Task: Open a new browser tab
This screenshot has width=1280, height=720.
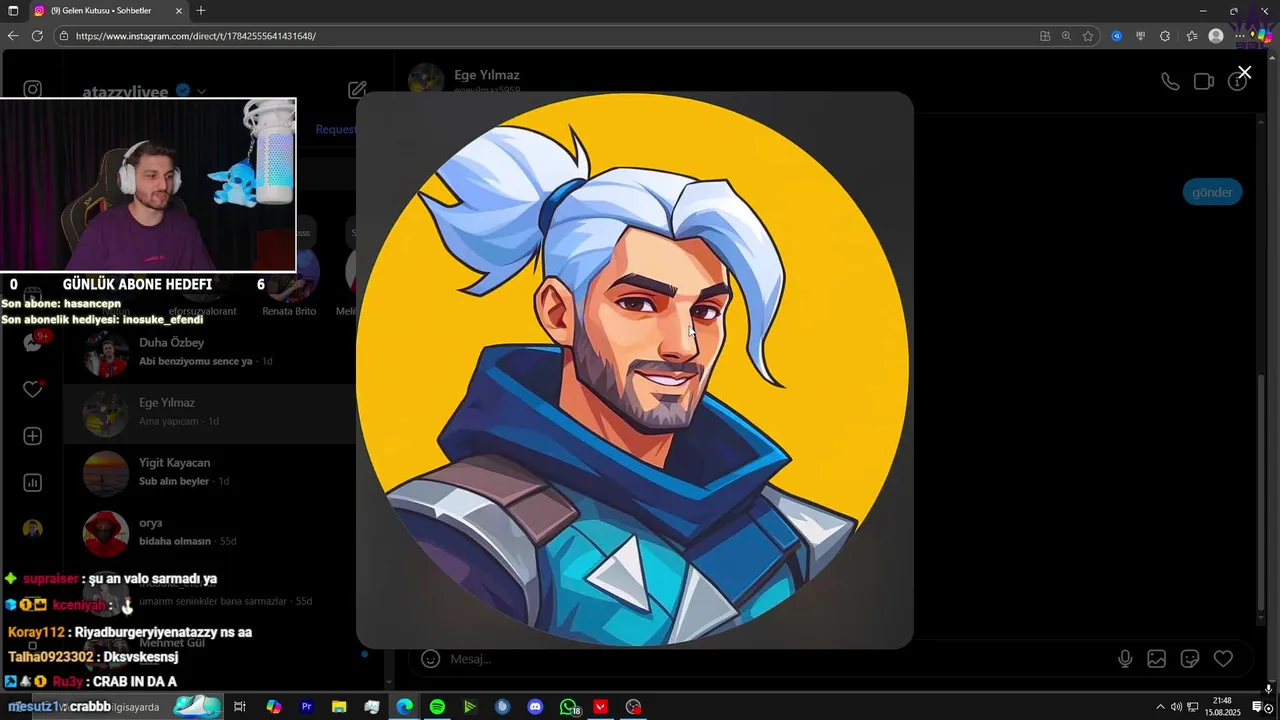Action: pyautogui.click(x=201, y=10)
